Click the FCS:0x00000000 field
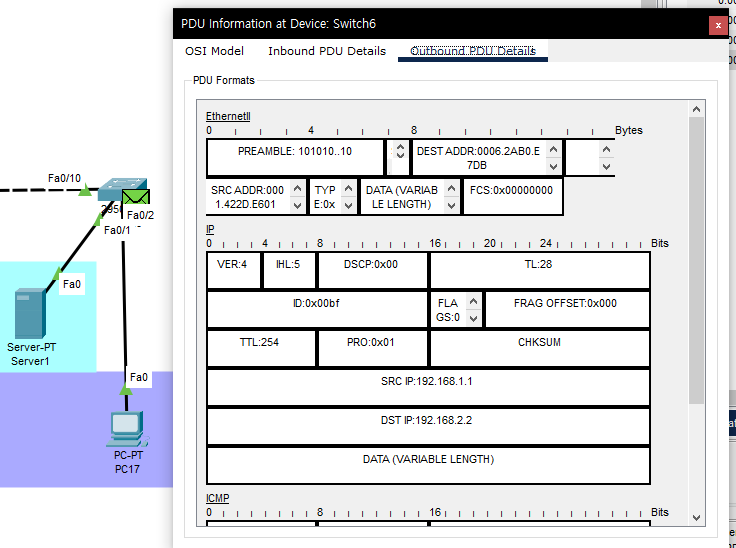Screen dimensions: 736x548 [513, 197]
